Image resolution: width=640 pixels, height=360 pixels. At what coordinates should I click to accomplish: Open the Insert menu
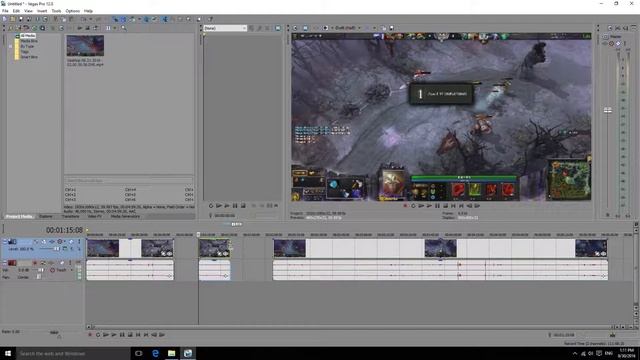tap(42, 11)
